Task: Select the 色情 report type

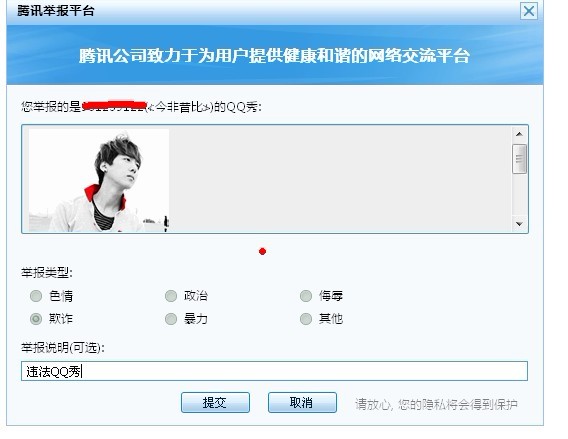Action: 36,296
